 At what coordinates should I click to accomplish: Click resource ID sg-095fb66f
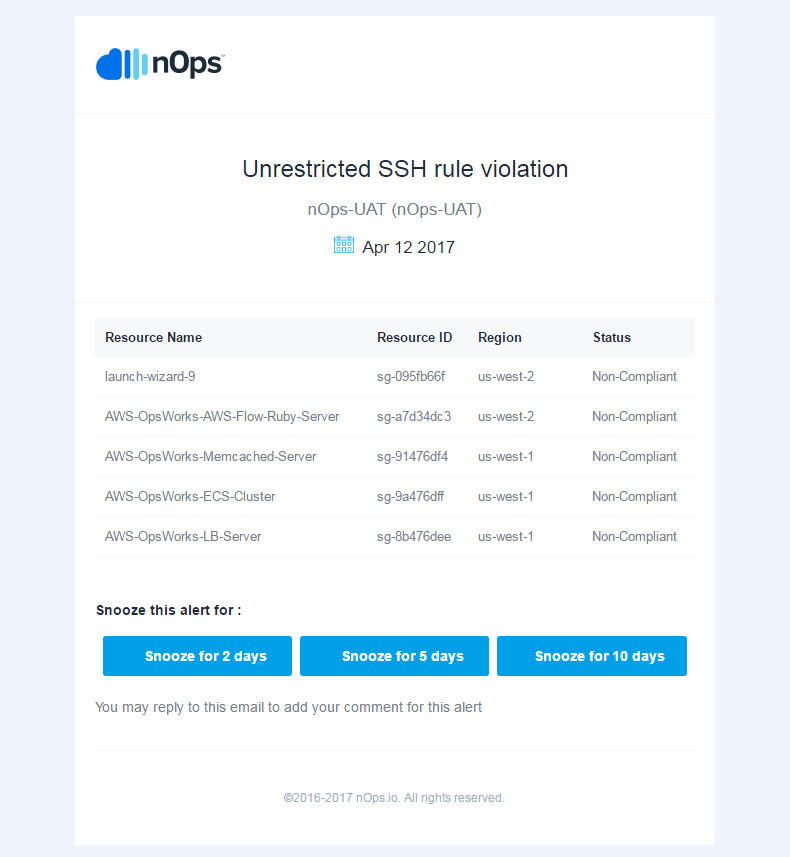tap(411, 377)
